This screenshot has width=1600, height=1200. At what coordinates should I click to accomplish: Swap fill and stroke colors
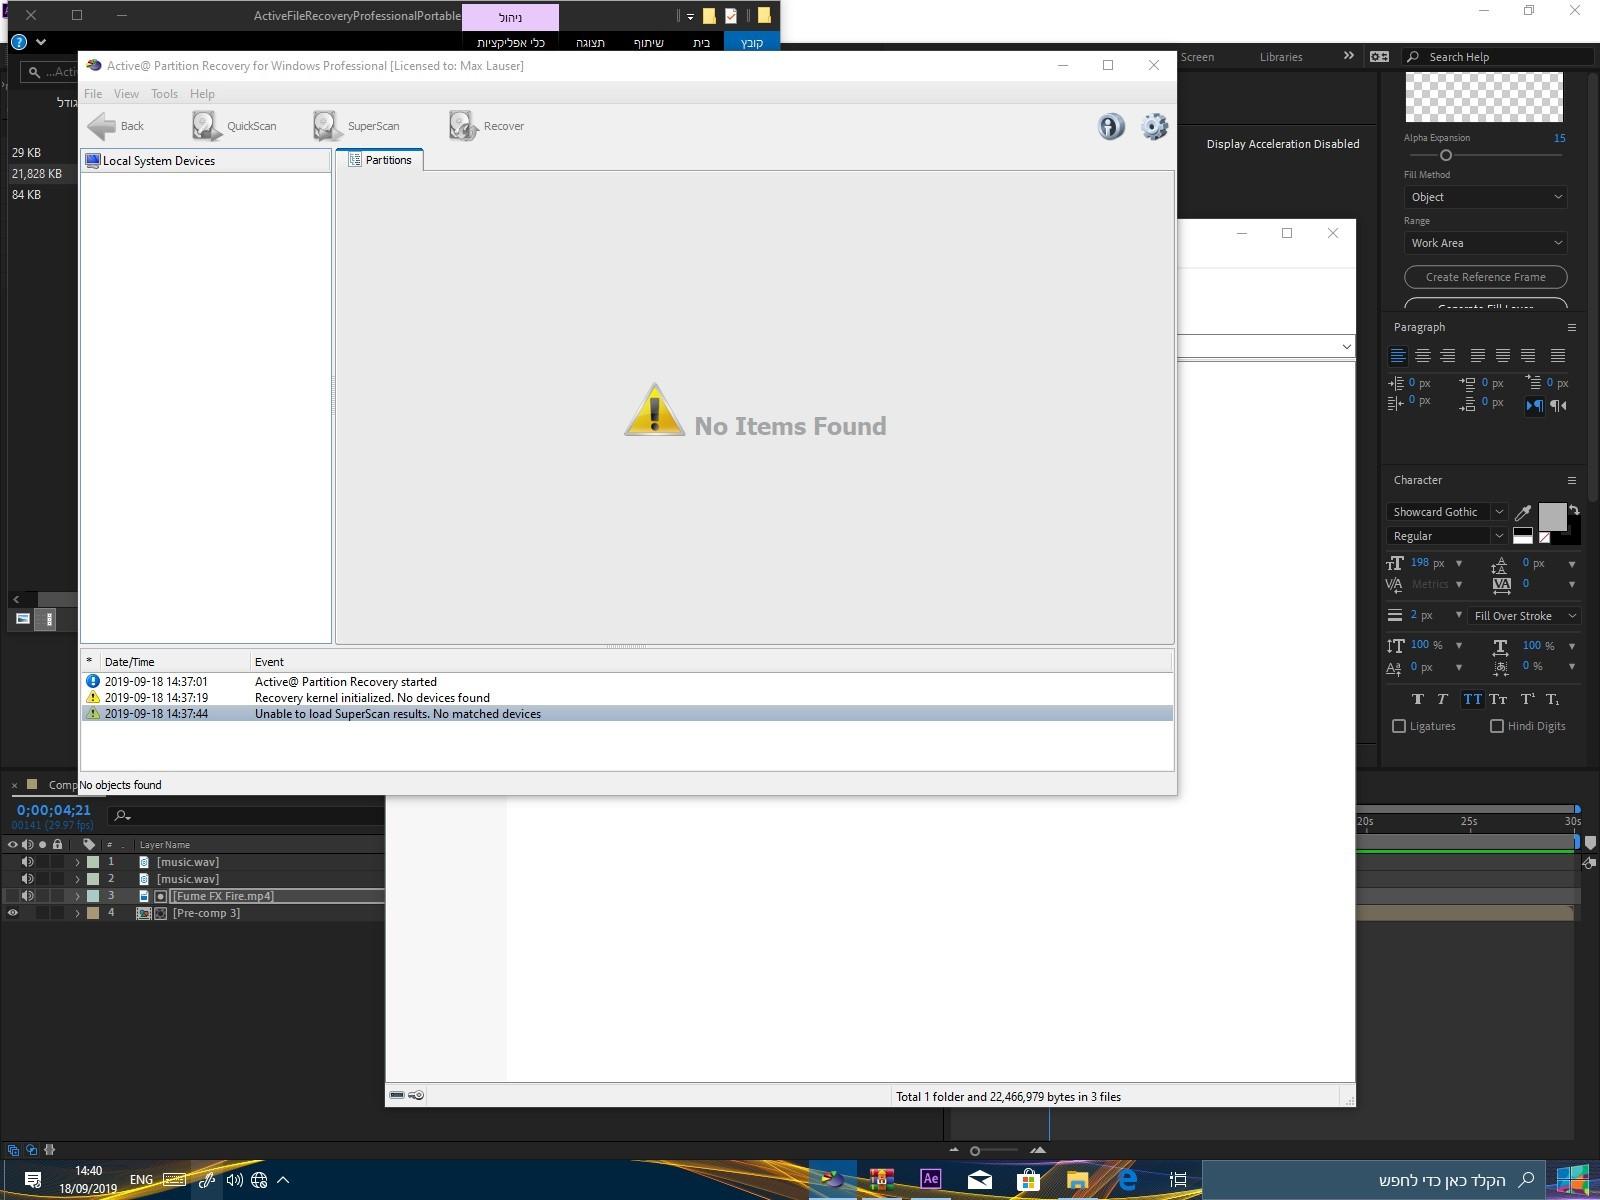1574,510
